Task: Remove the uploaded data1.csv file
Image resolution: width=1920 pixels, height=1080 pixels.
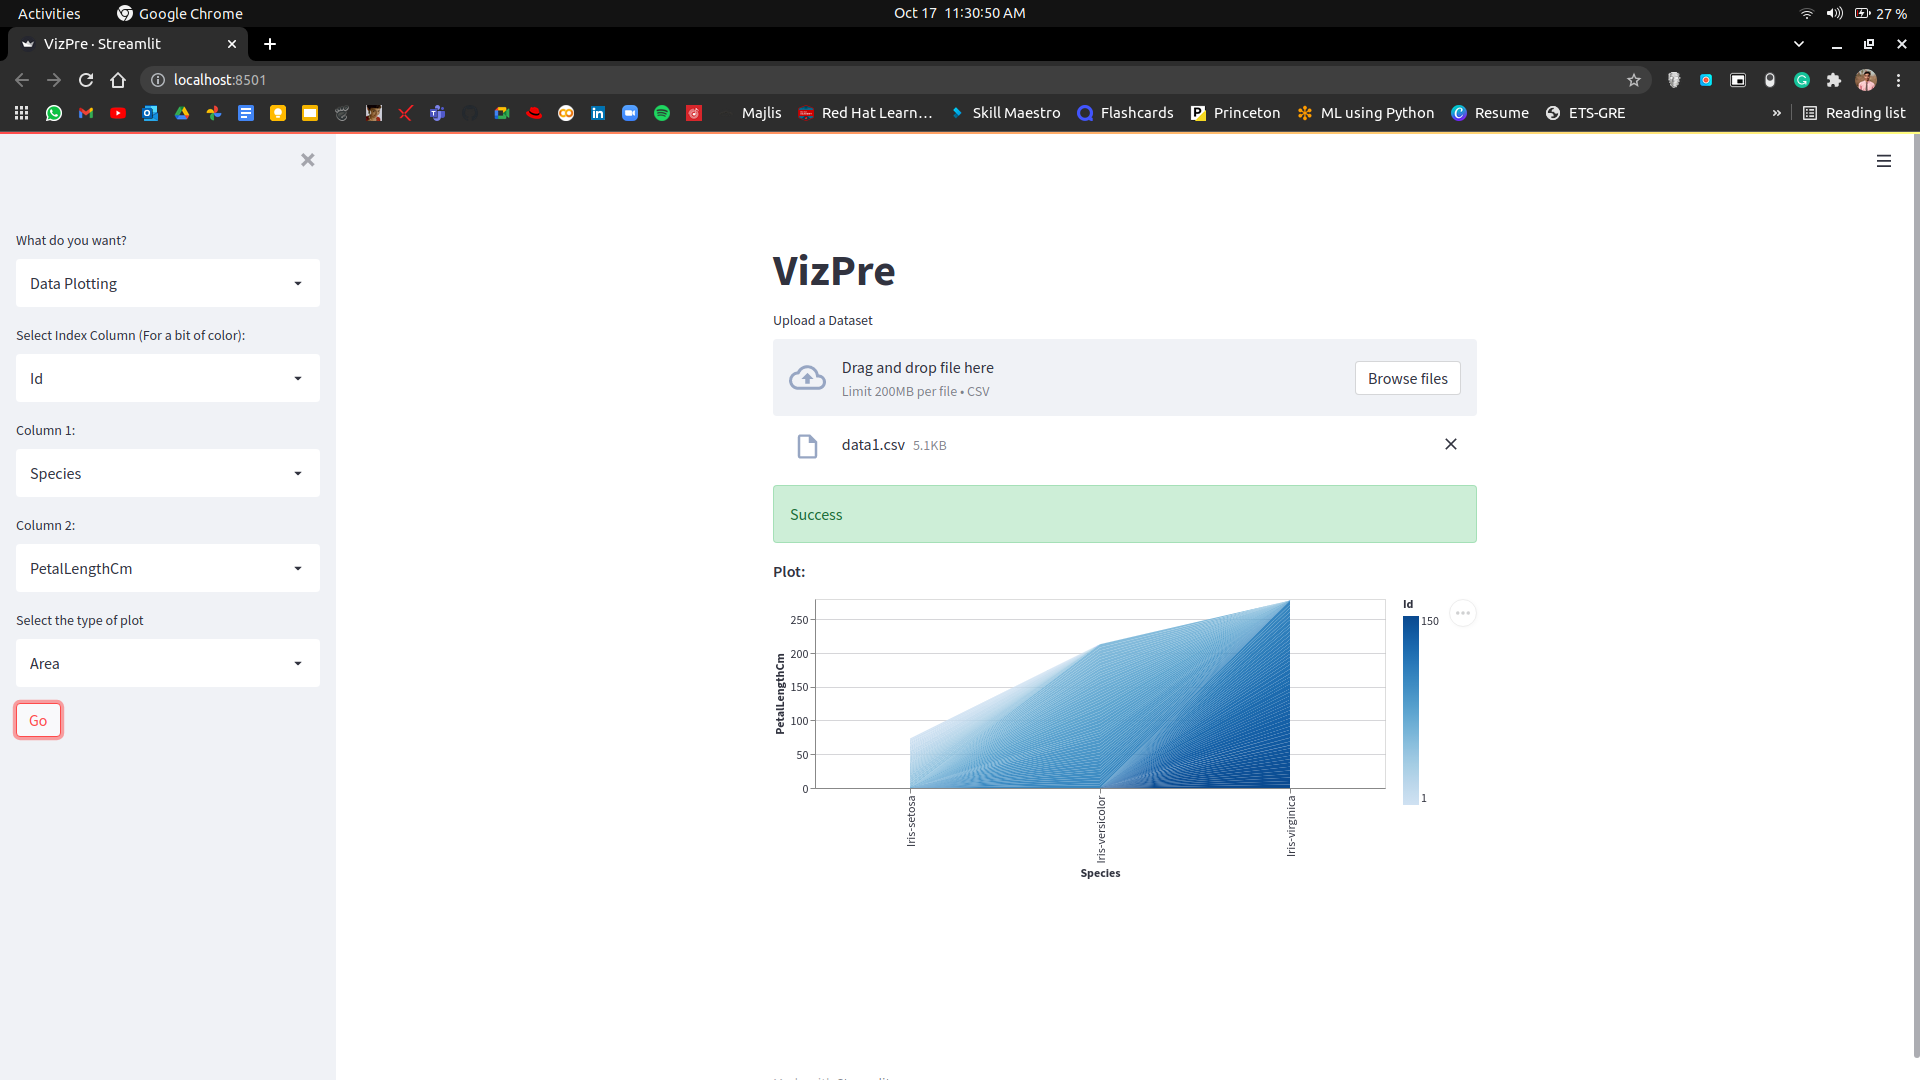Action: 1451,444
